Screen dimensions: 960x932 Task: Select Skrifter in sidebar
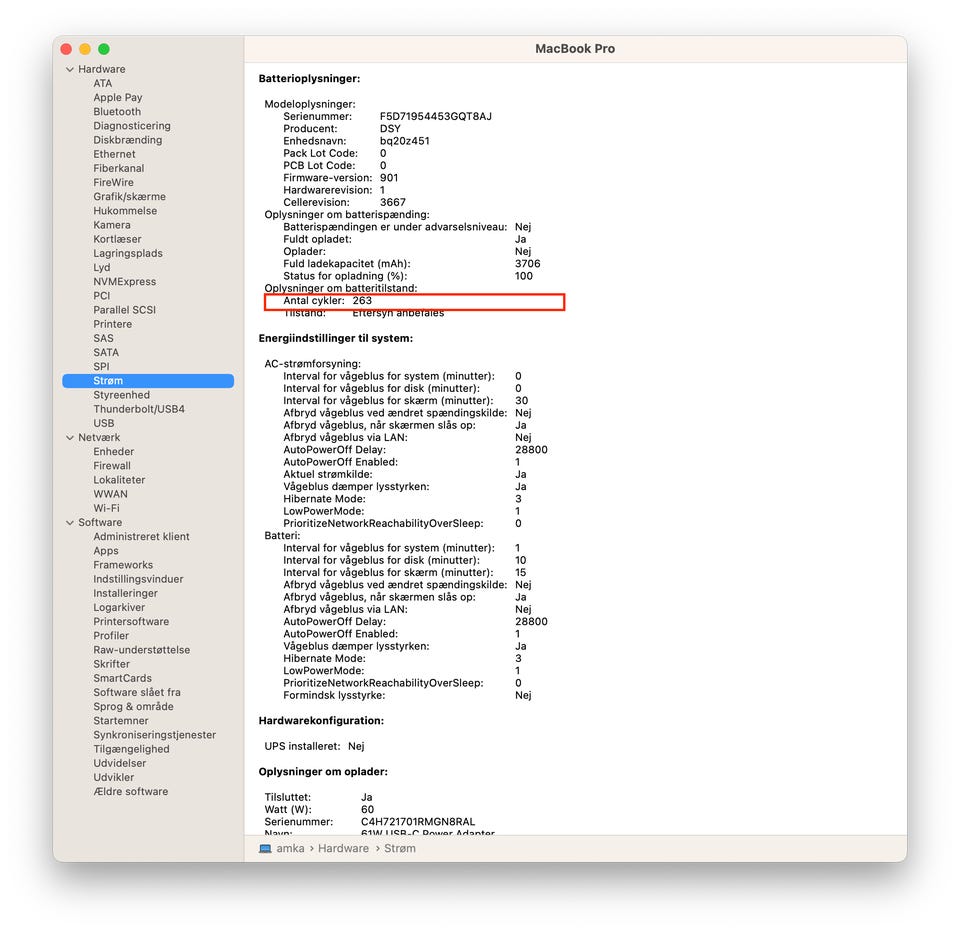(x=111, y=663)
